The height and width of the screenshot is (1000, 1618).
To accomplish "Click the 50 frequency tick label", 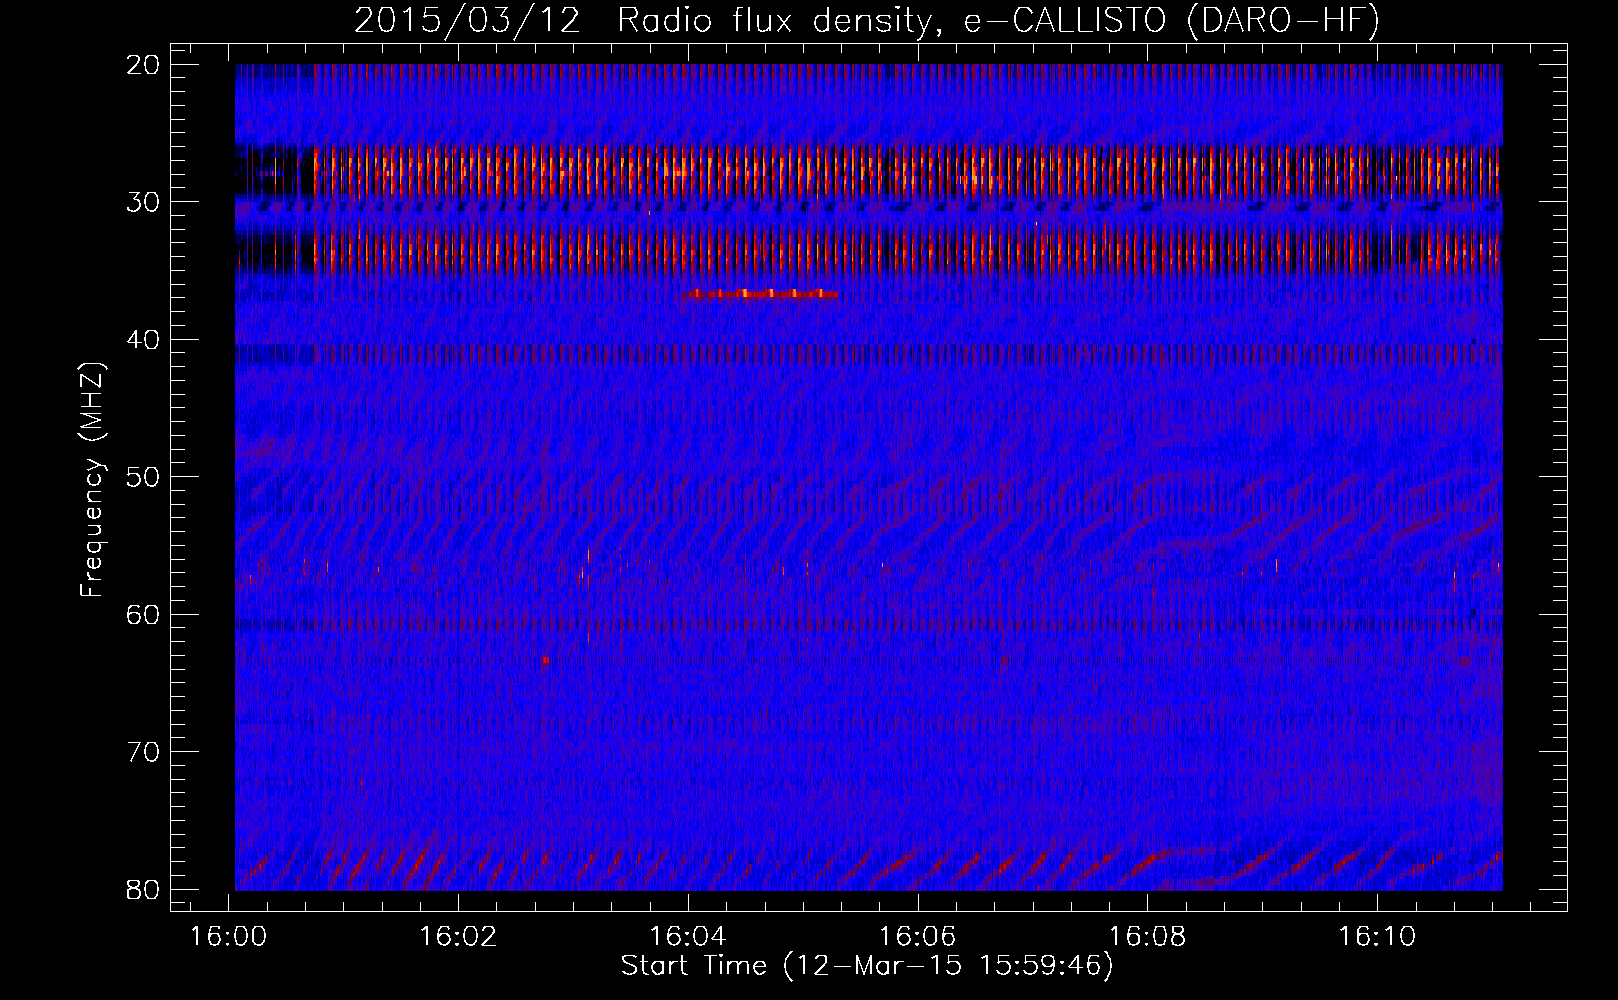I will (143, 477).
